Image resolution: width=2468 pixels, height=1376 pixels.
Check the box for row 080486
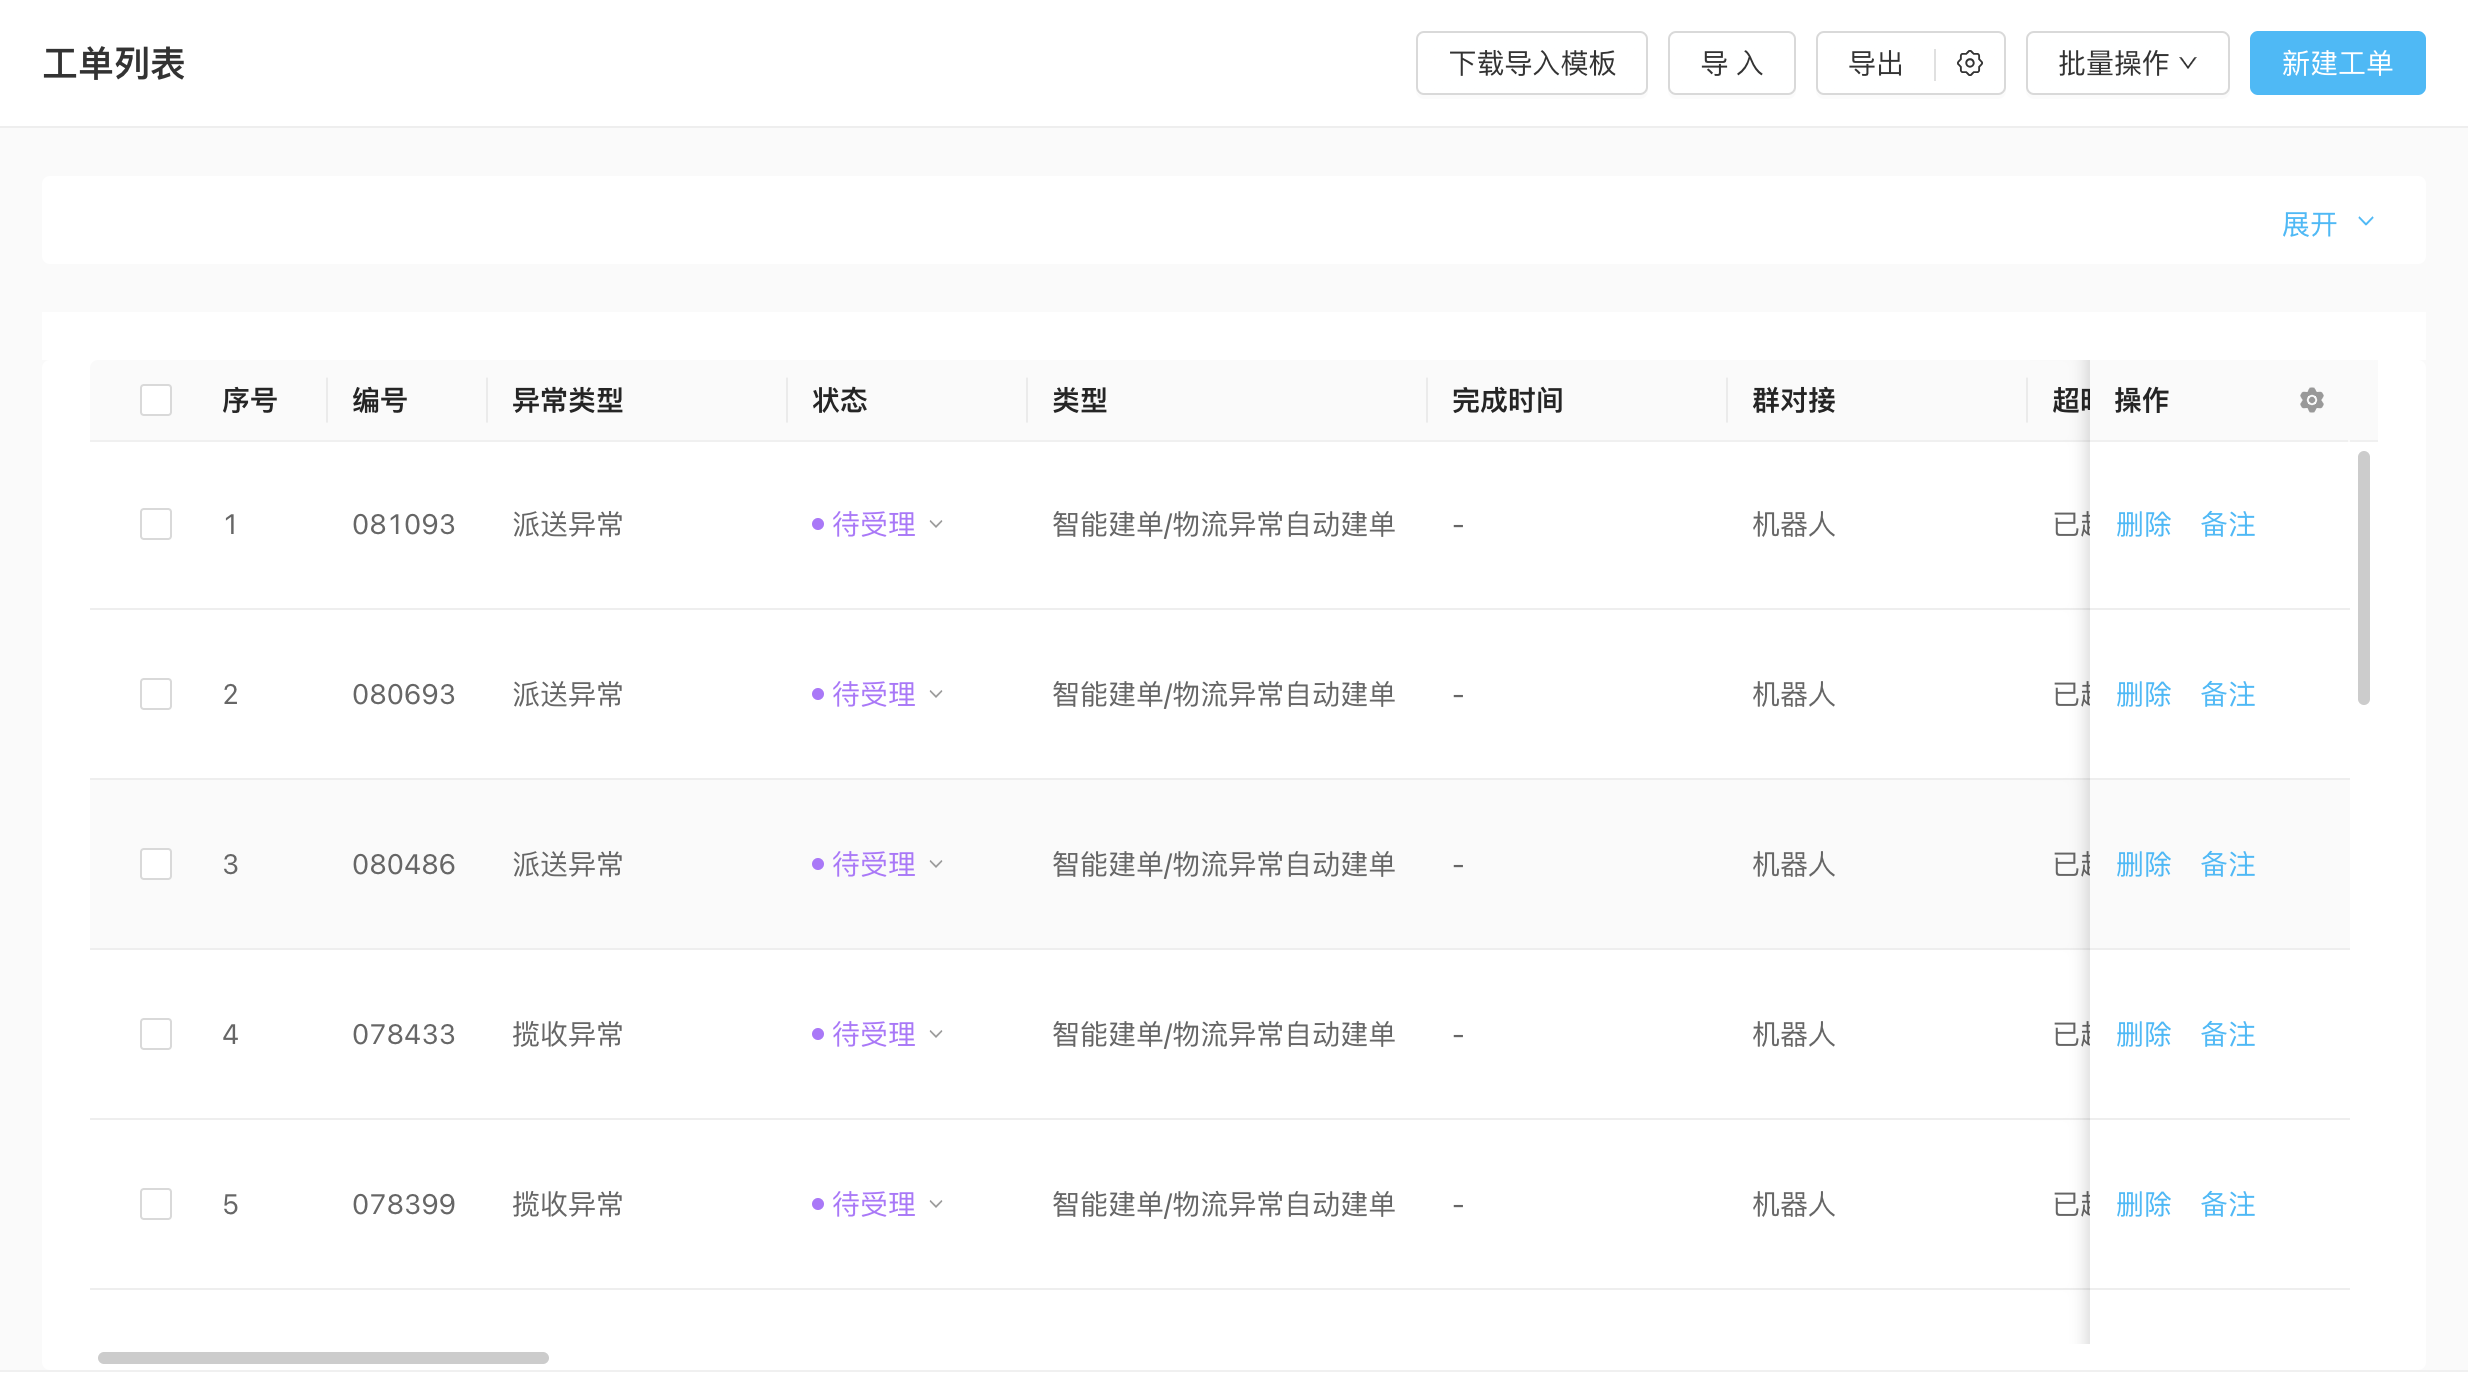coord(156,864)
